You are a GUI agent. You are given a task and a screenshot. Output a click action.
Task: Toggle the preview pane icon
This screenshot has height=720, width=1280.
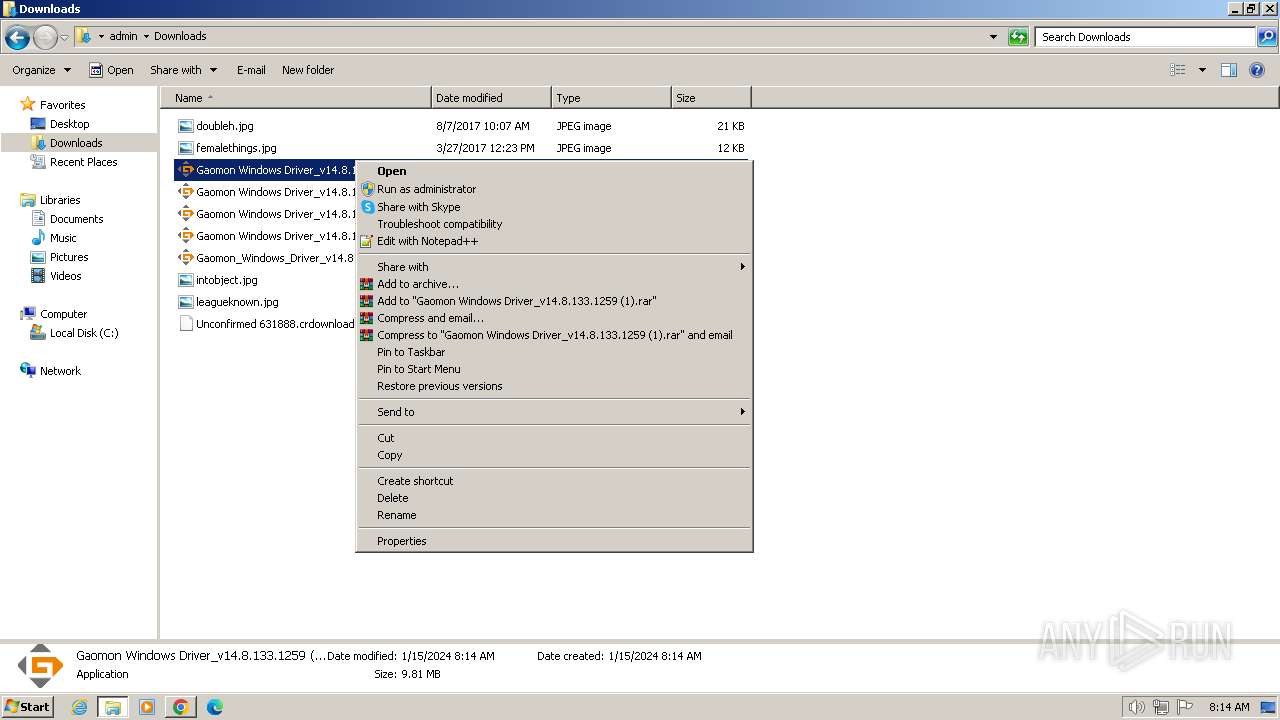[x=1229, y=70]
